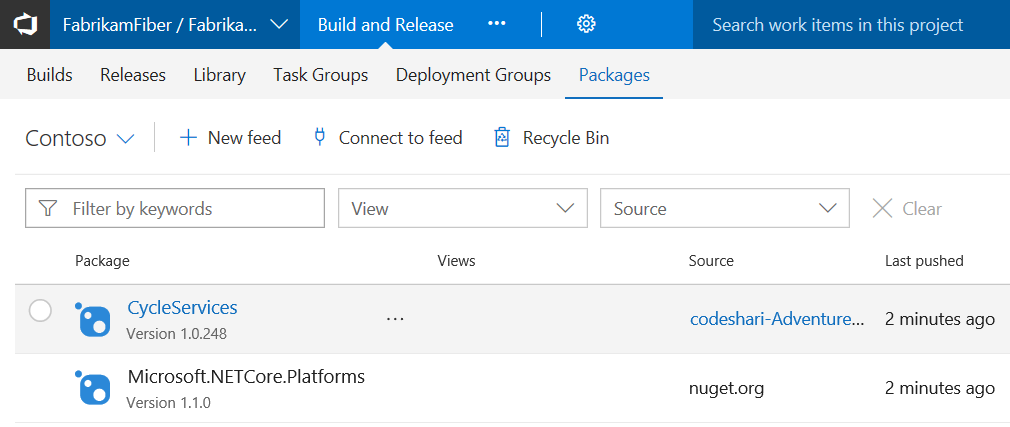
Task: Select the Packages tab
Action: click(x=614, y=75)
